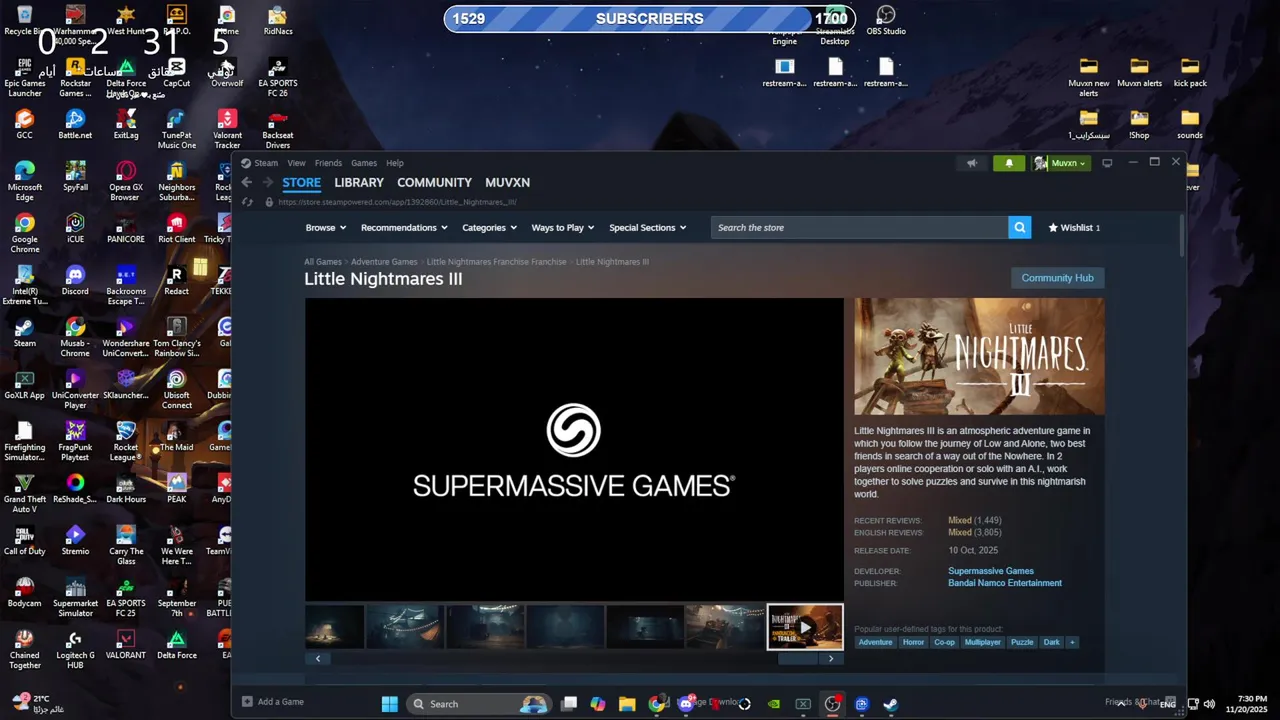Click Bandai Namco Entertainment publisher link
This screenshot has width=1280, height=720.
[x=1005, y=583]
